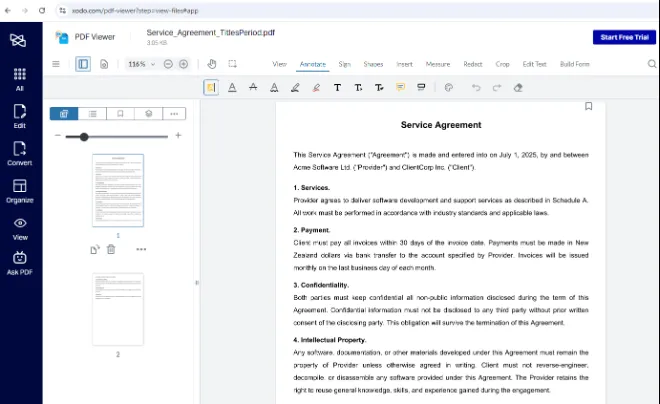Screen dimensions: 660x404
Task: Click the bookmark icon on the page
Action: [588, 106]
